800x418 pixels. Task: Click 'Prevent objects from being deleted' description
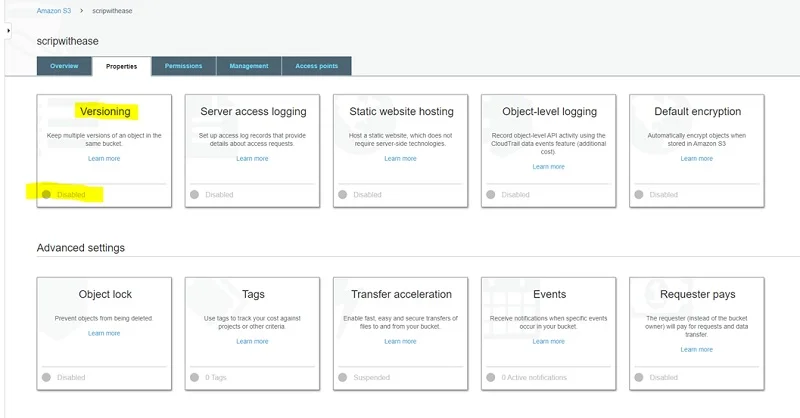click(x=104, y=318)
